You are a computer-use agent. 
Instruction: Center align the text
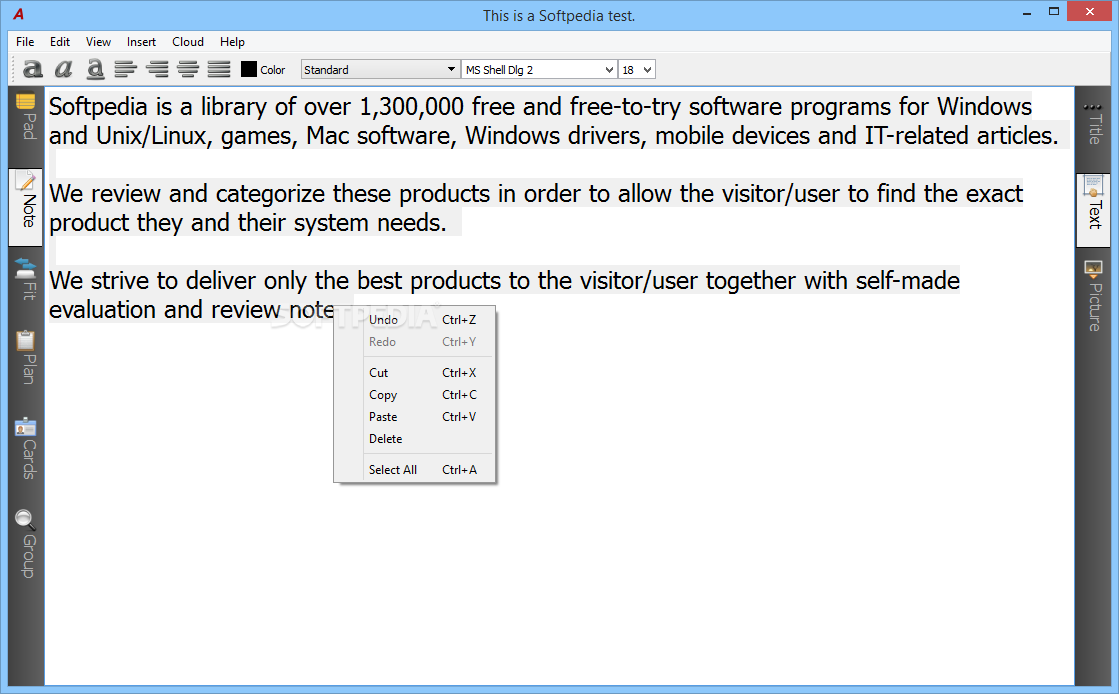coord(188,69)
